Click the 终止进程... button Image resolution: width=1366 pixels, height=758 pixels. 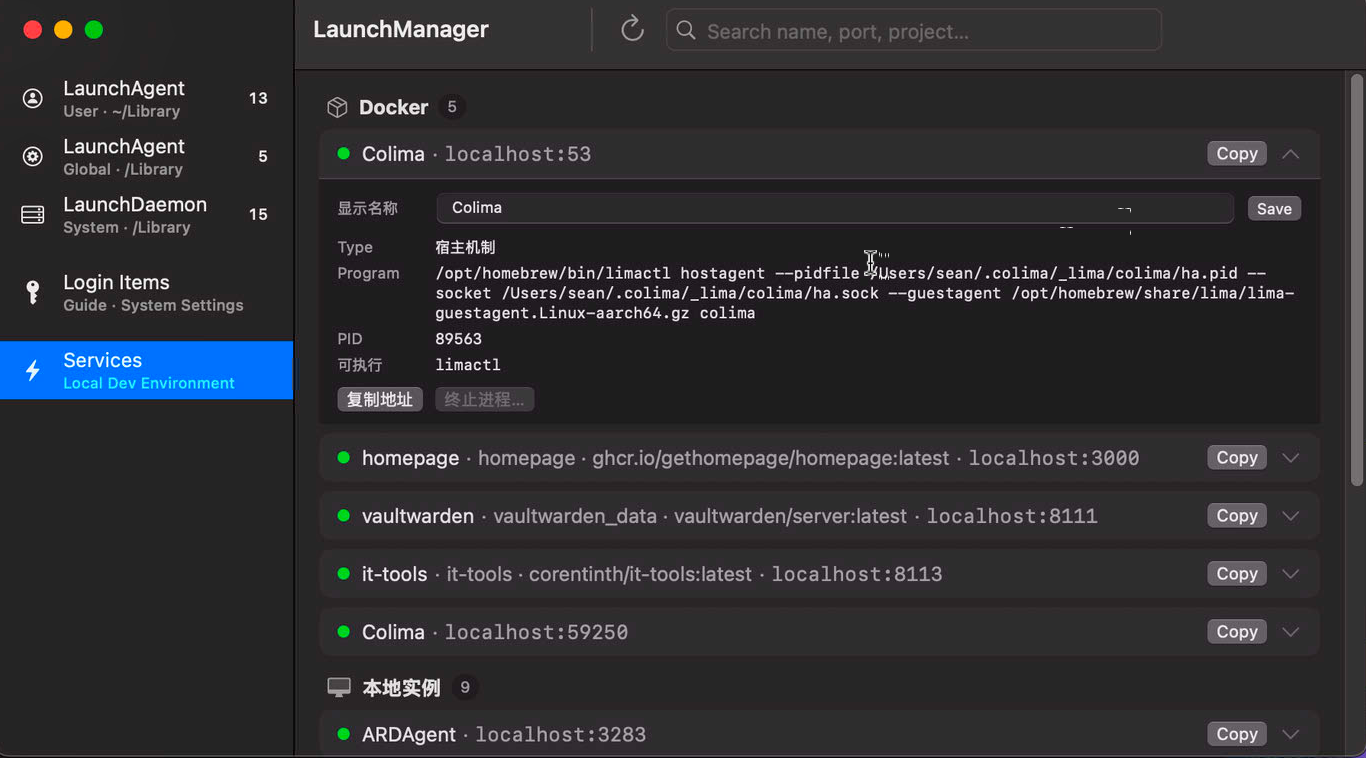tap(484, 399)
